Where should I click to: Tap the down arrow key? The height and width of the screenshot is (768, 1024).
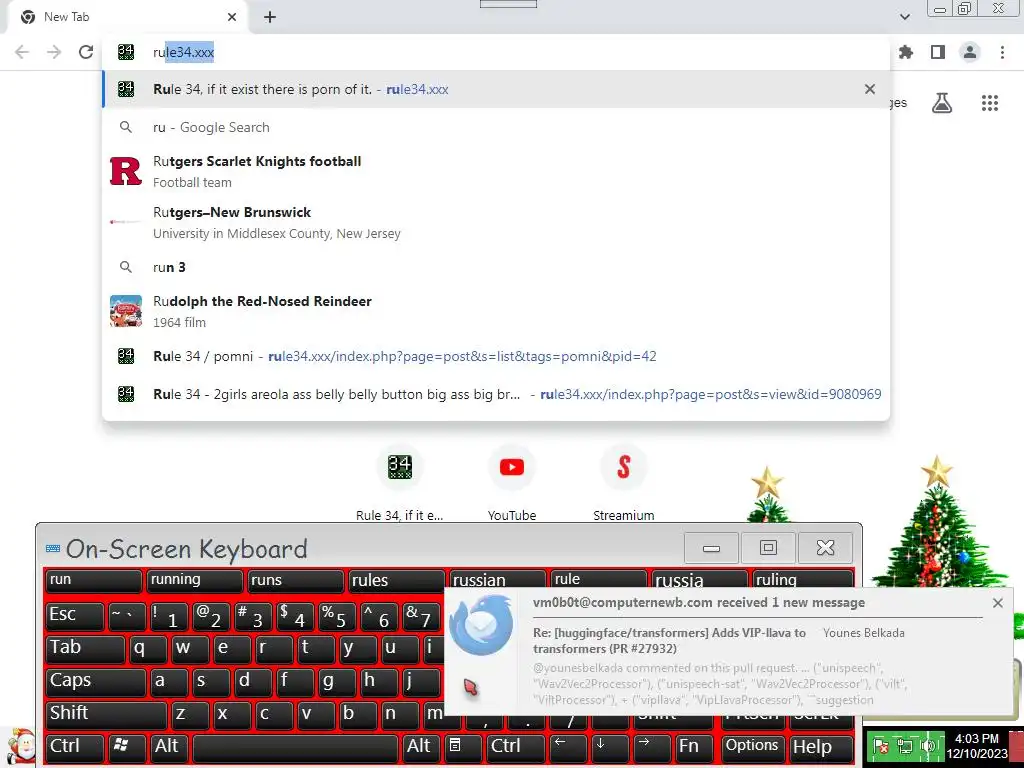pyautogui.click(x=609, y=747)
